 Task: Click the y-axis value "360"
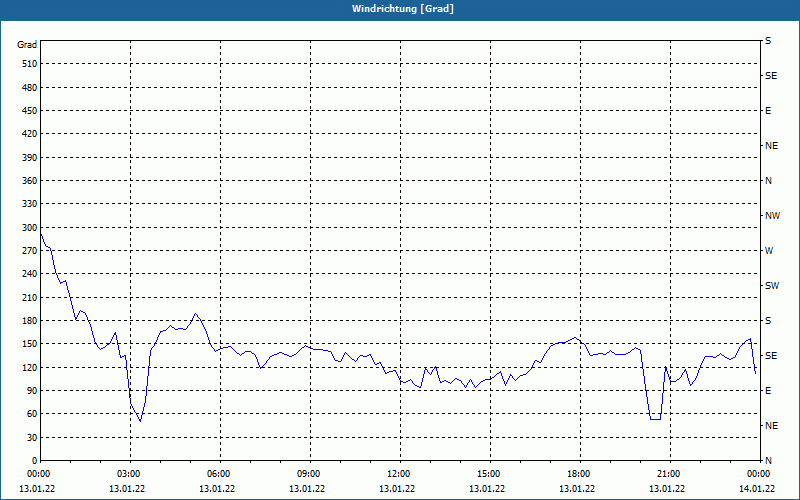pyautogui.click(x=30, y=181)
